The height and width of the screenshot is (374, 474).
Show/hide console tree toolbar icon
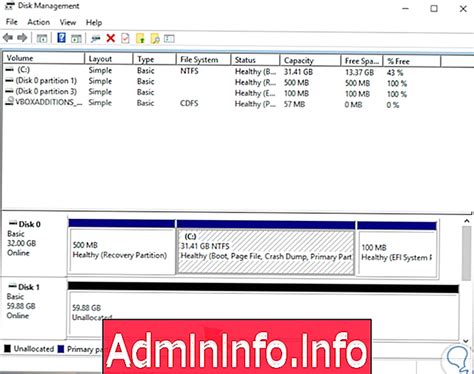tap(42, 38)
